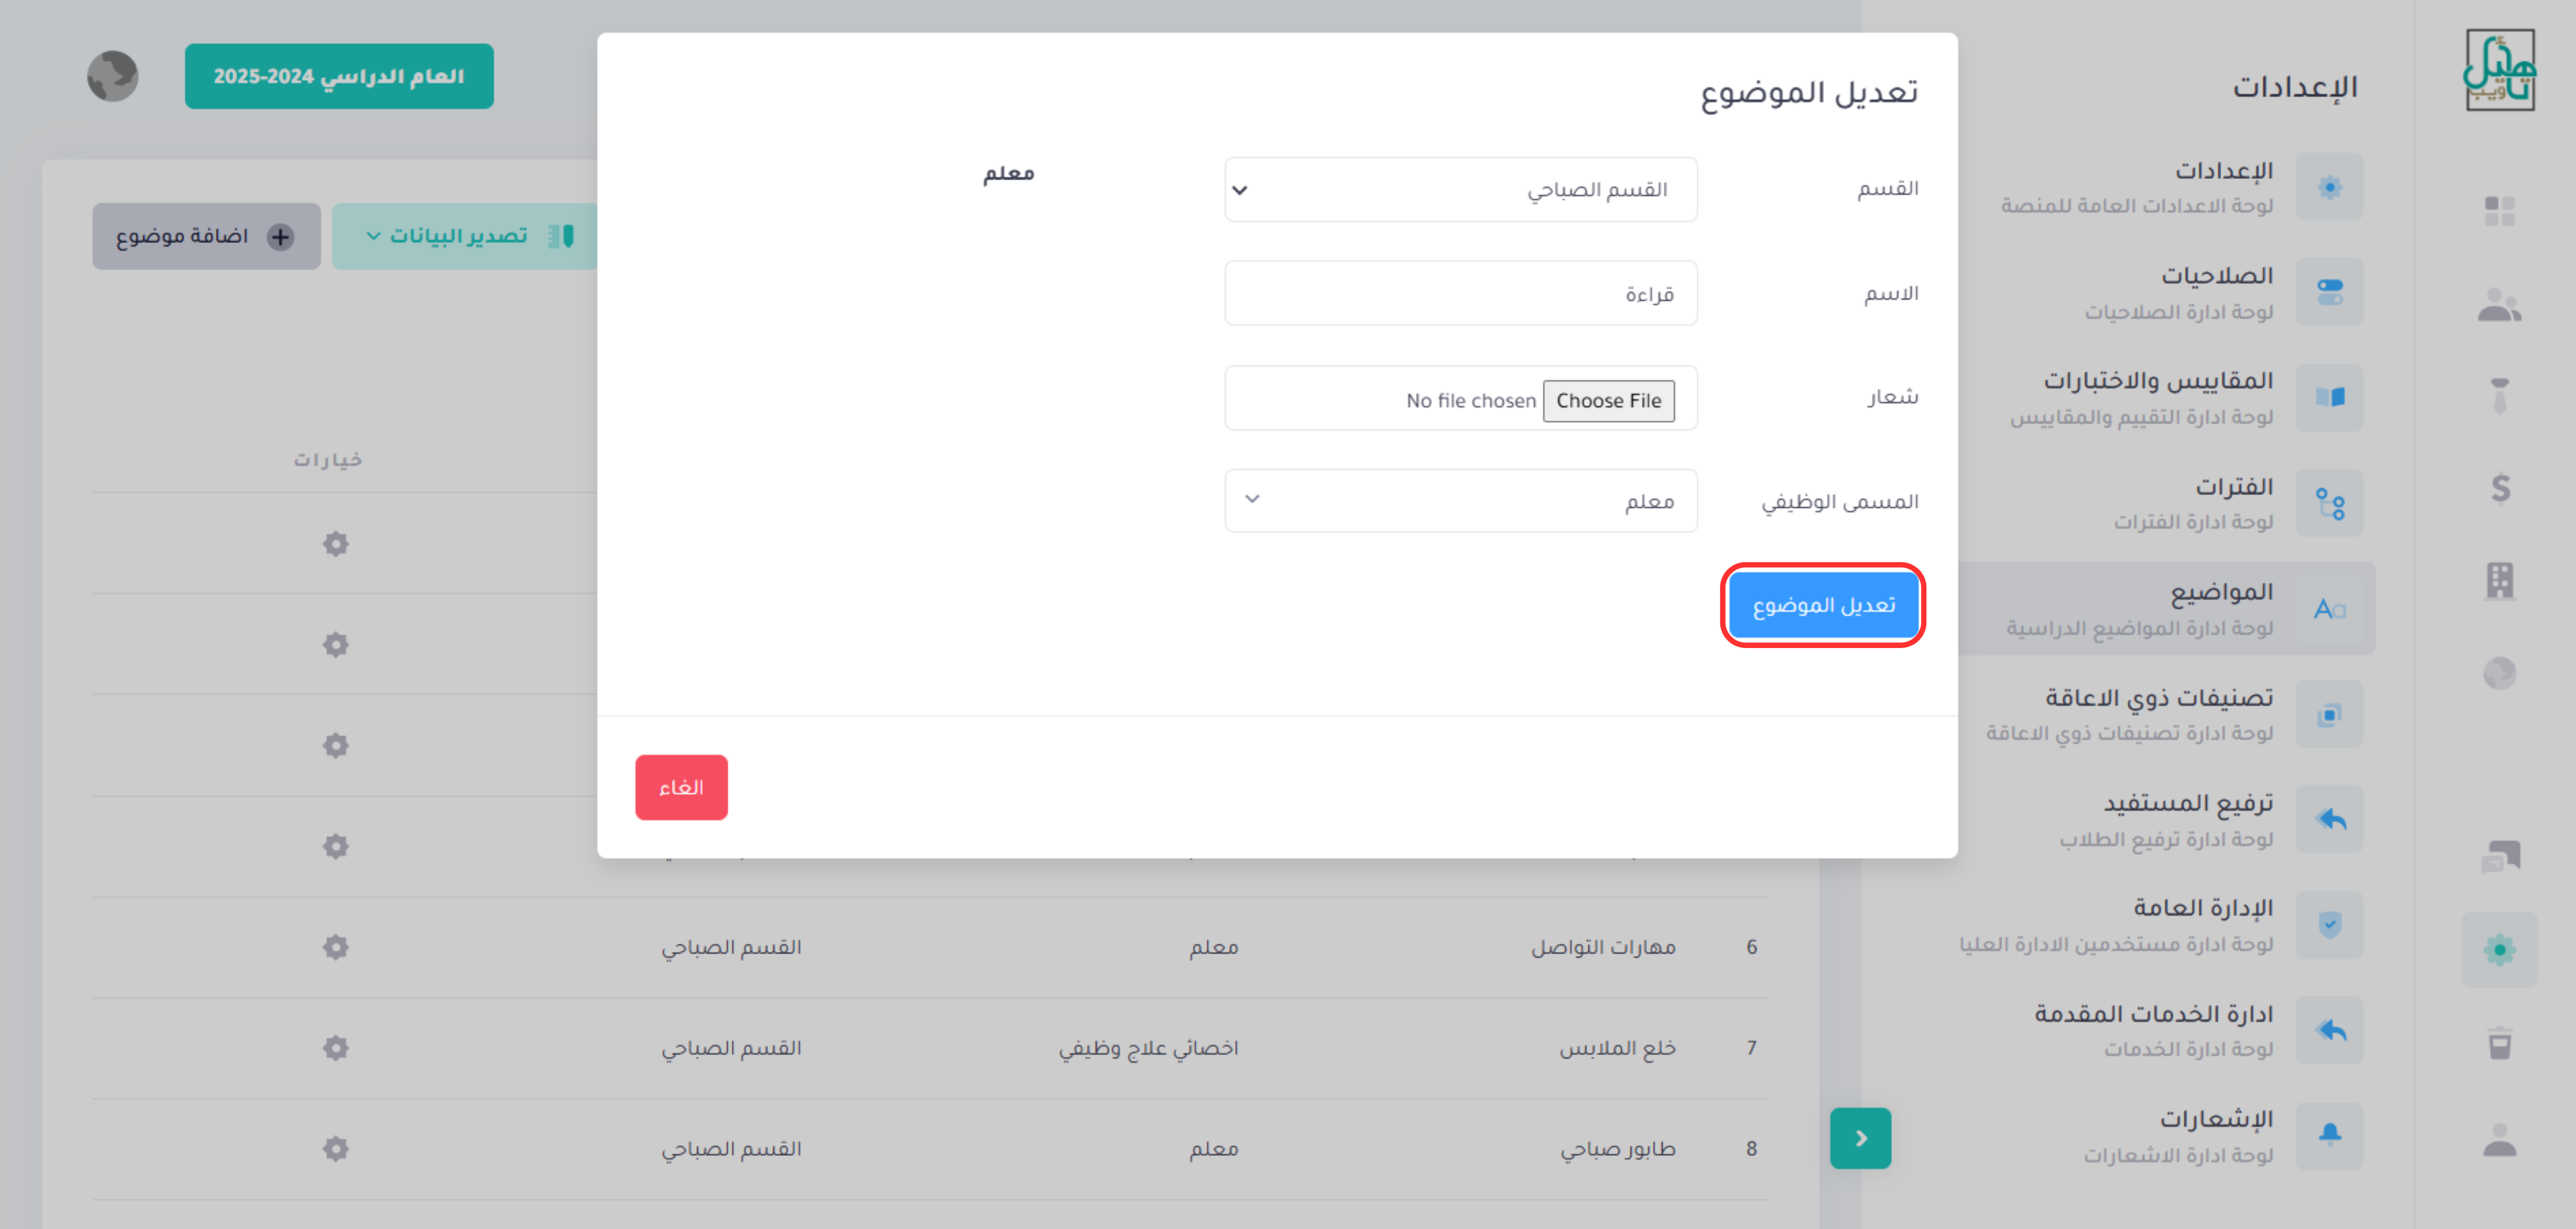Click the dollar sign finance icon
2576x1229 pixels.
point(2499,488)
